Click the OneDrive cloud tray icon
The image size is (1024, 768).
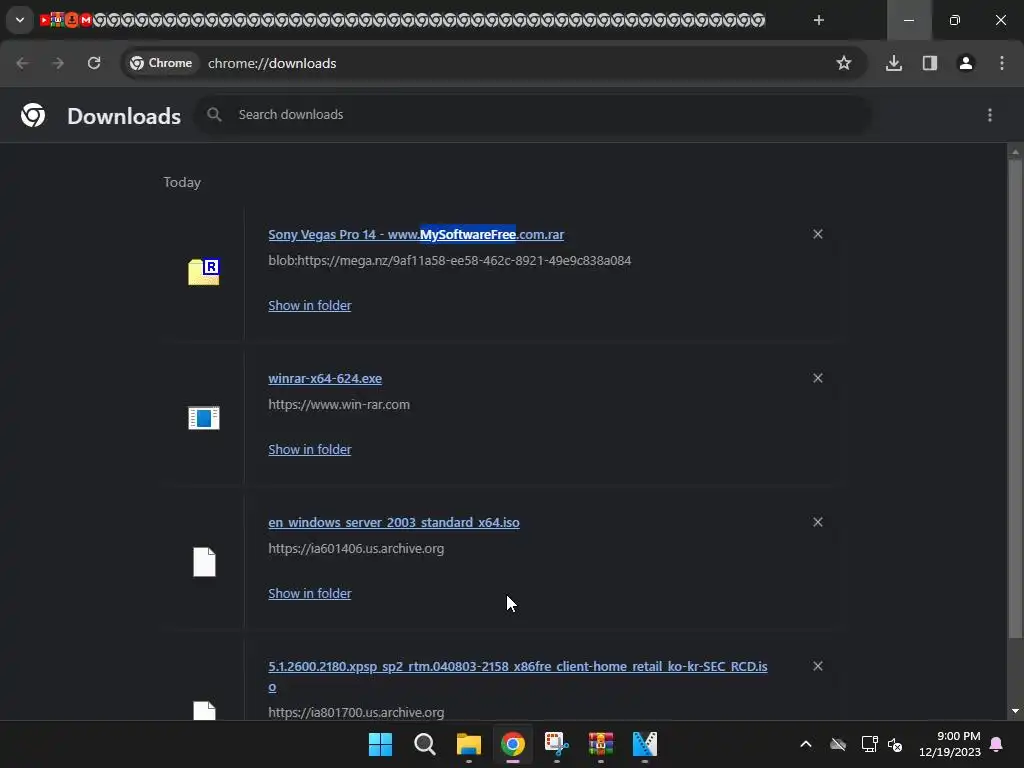(838, 744)
